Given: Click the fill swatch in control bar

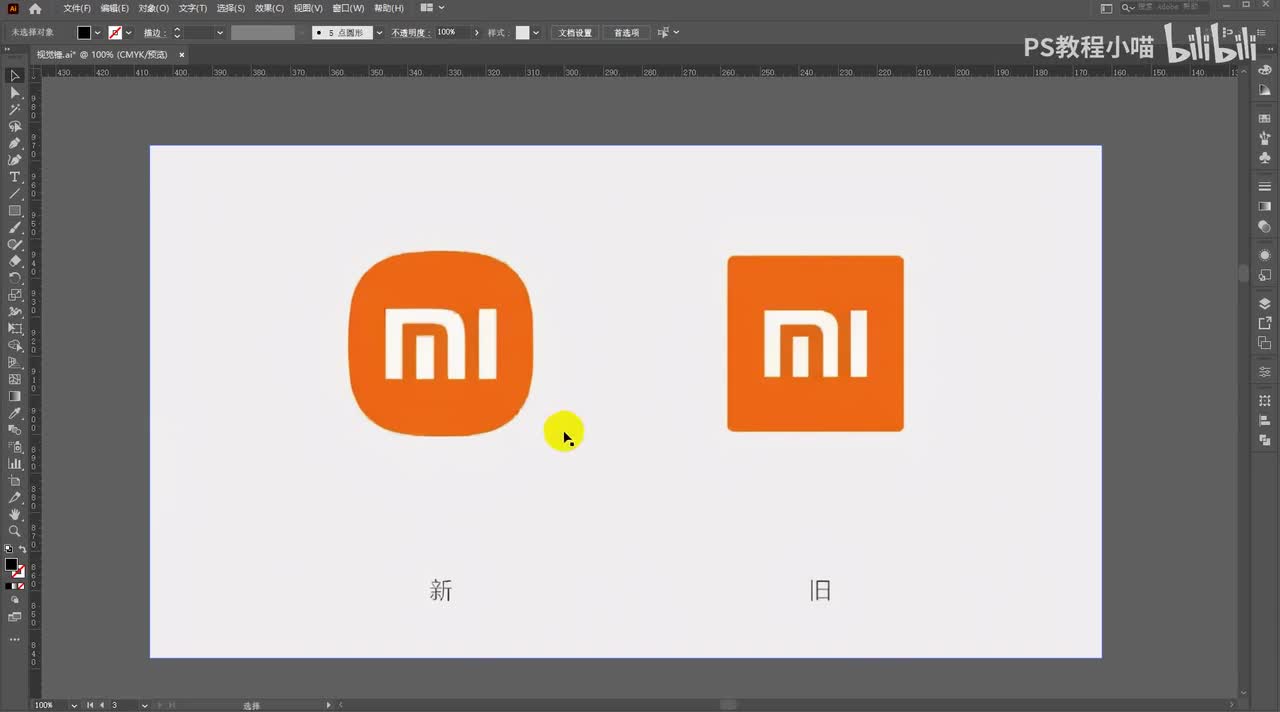Looking at the screenshot, I should point(84,33).
